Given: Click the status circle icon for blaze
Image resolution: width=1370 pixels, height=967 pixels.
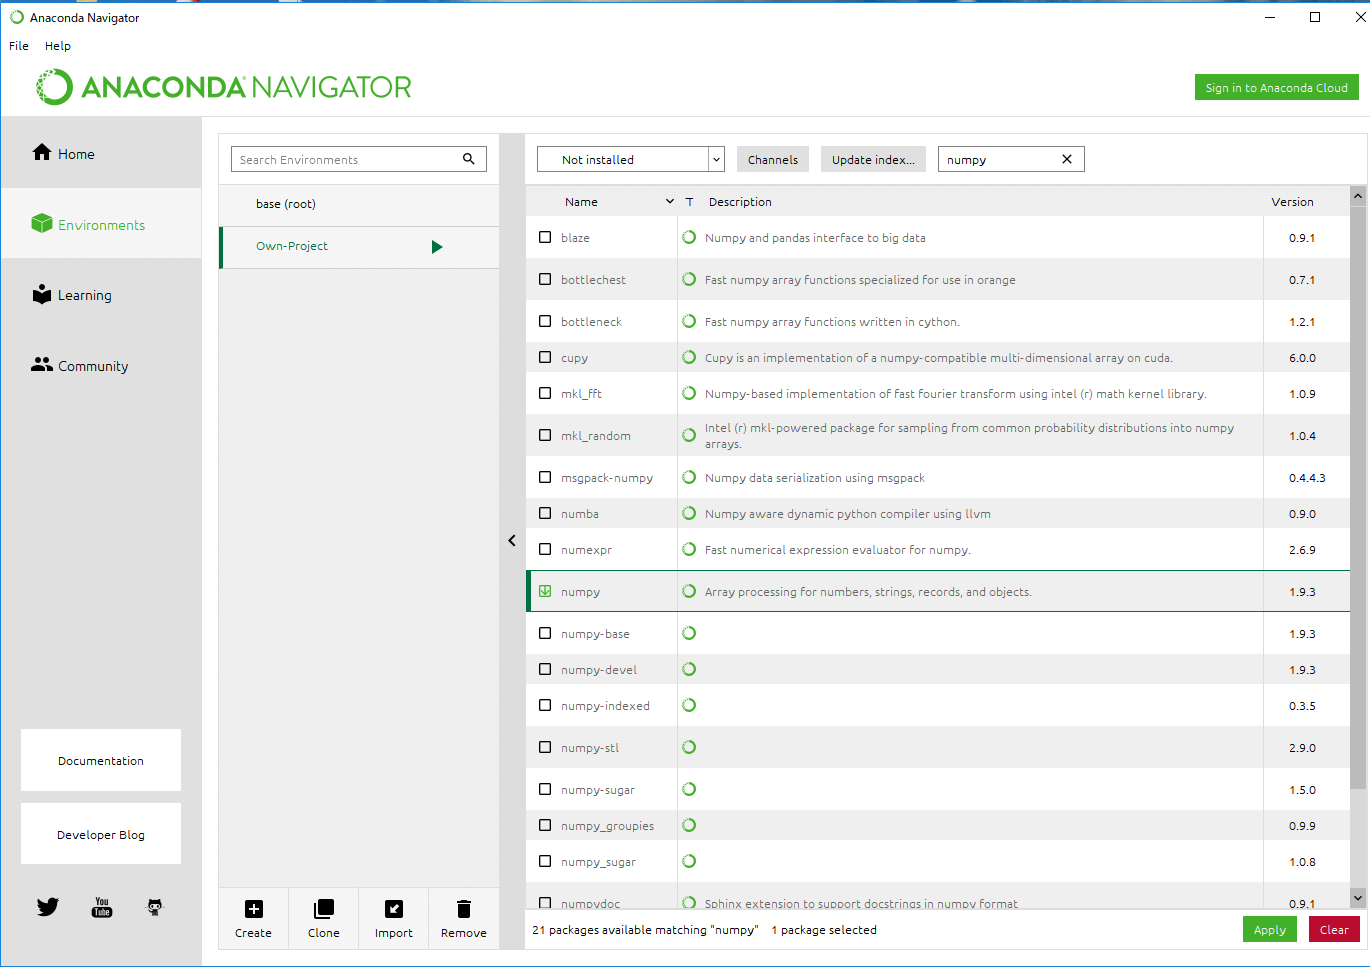Looking at the screenshot, I should click(689, 237).
